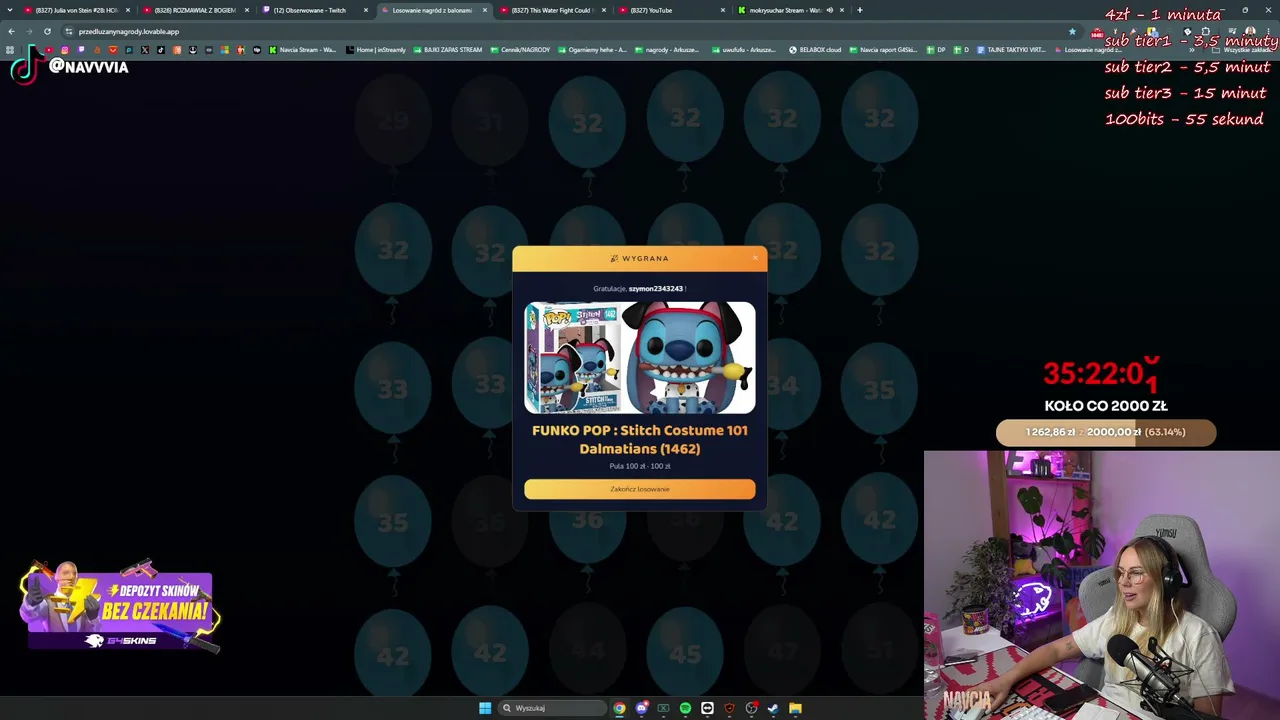
Task: Open the Home | inStreamly bookmark
Action: pyautogui.click(x=376, y=50)
